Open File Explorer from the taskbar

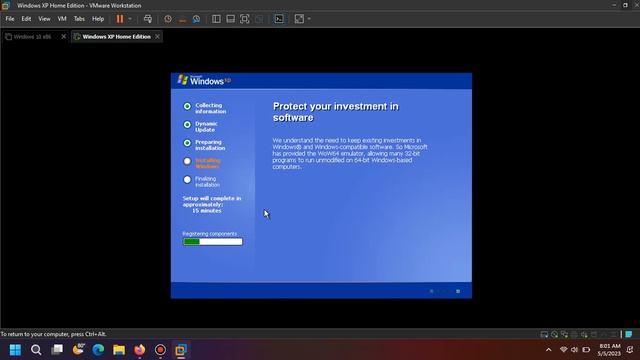pos(119,350)
